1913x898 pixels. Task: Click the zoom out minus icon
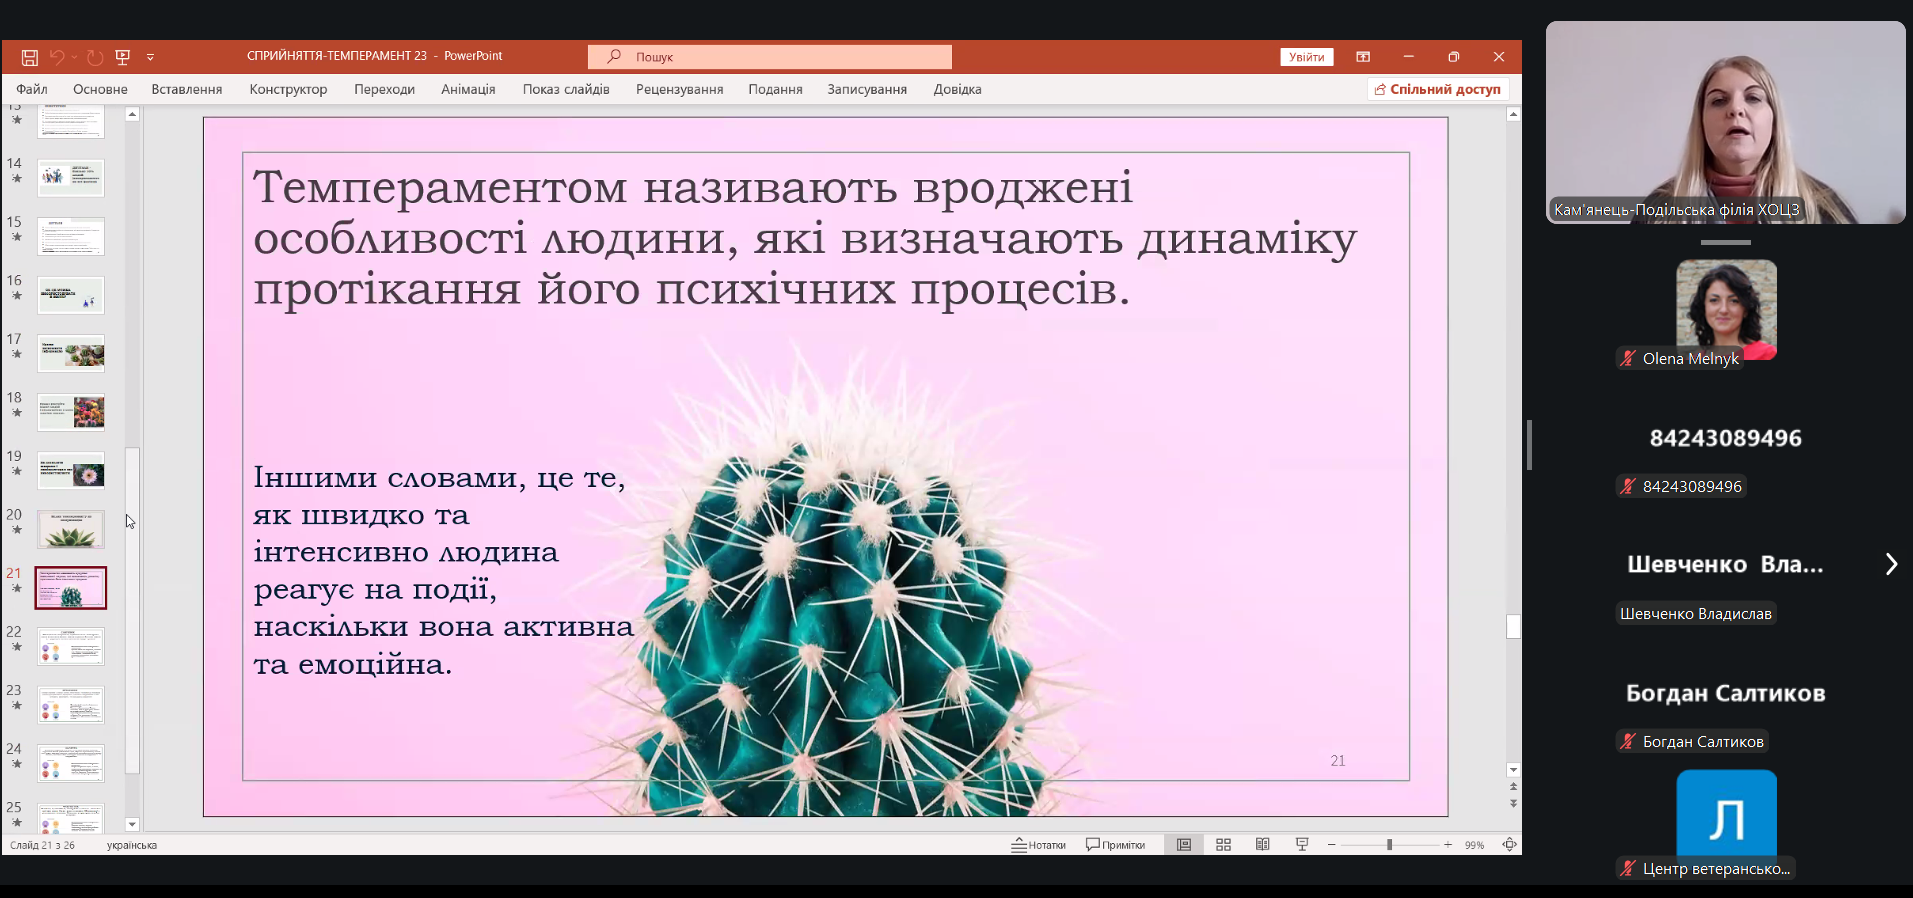[1331, 845]
